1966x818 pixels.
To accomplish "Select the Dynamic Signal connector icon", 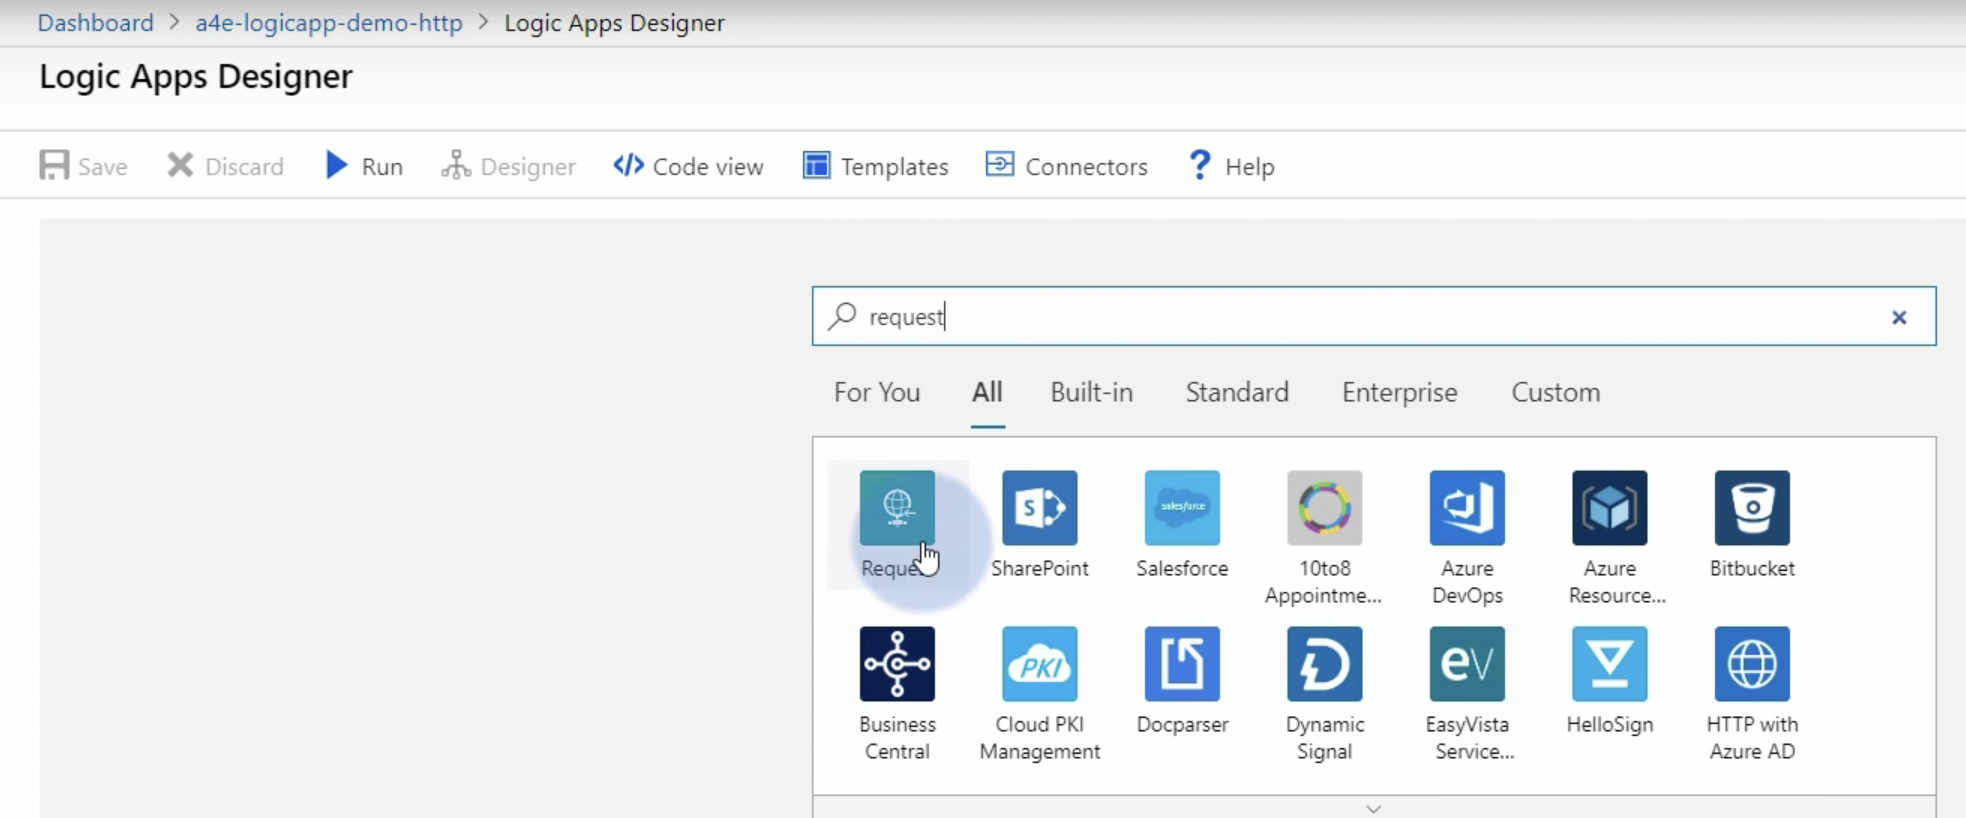I will point(1325,664).
